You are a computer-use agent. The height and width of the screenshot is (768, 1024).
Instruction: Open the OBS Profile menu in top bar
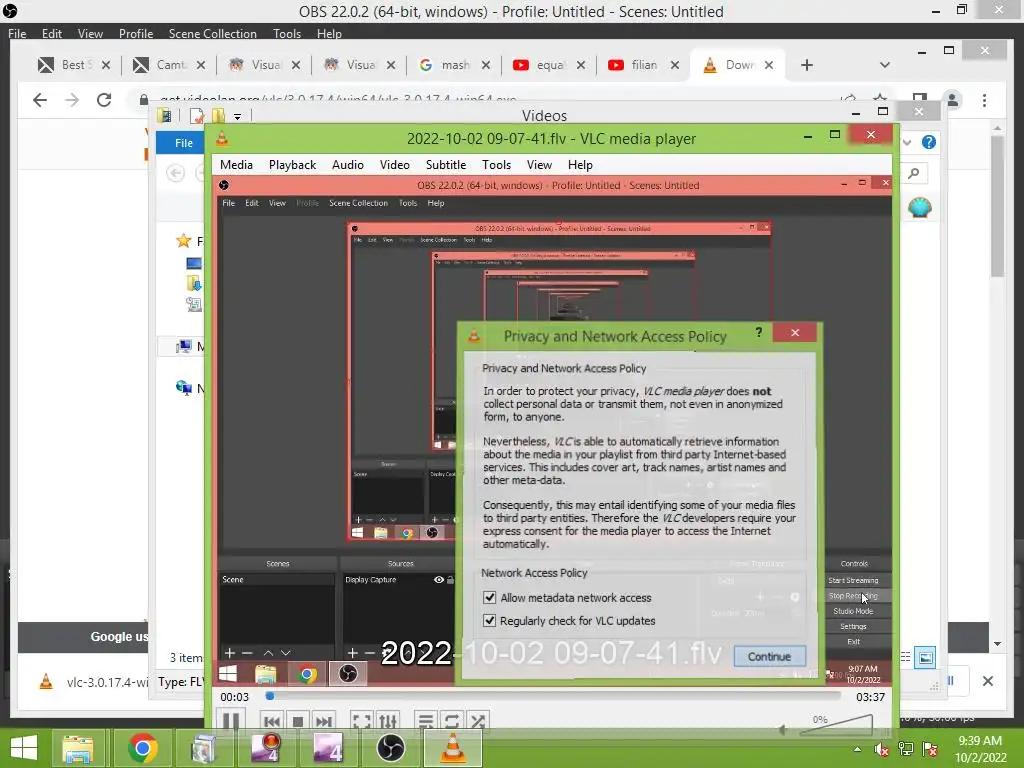(136, 33)
